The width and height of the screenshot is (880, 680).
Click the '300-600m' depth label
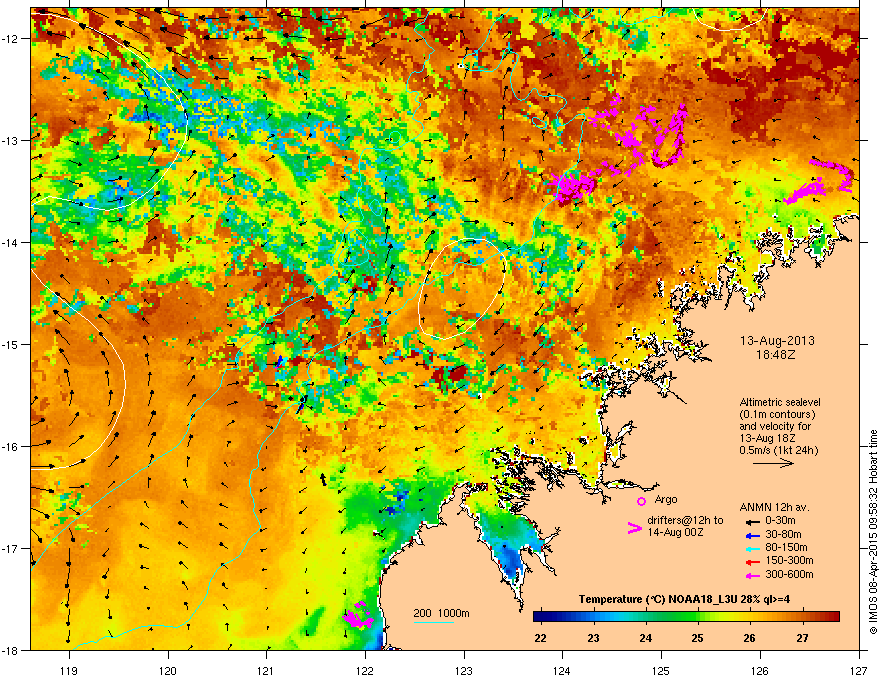tap(789, 574)
